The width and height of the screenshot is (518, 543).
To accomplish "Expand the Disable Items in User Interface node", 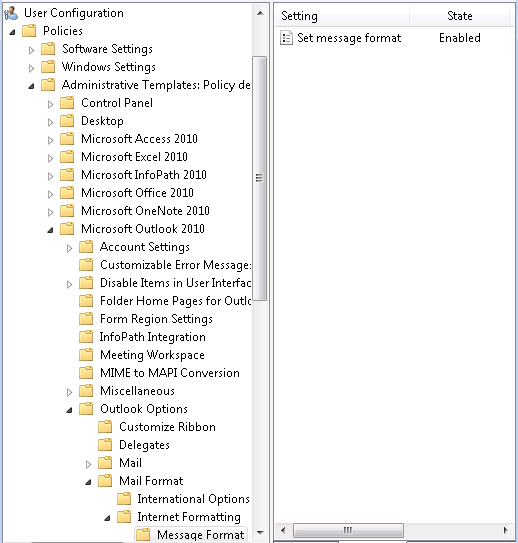I will click(x=69, y=284).
